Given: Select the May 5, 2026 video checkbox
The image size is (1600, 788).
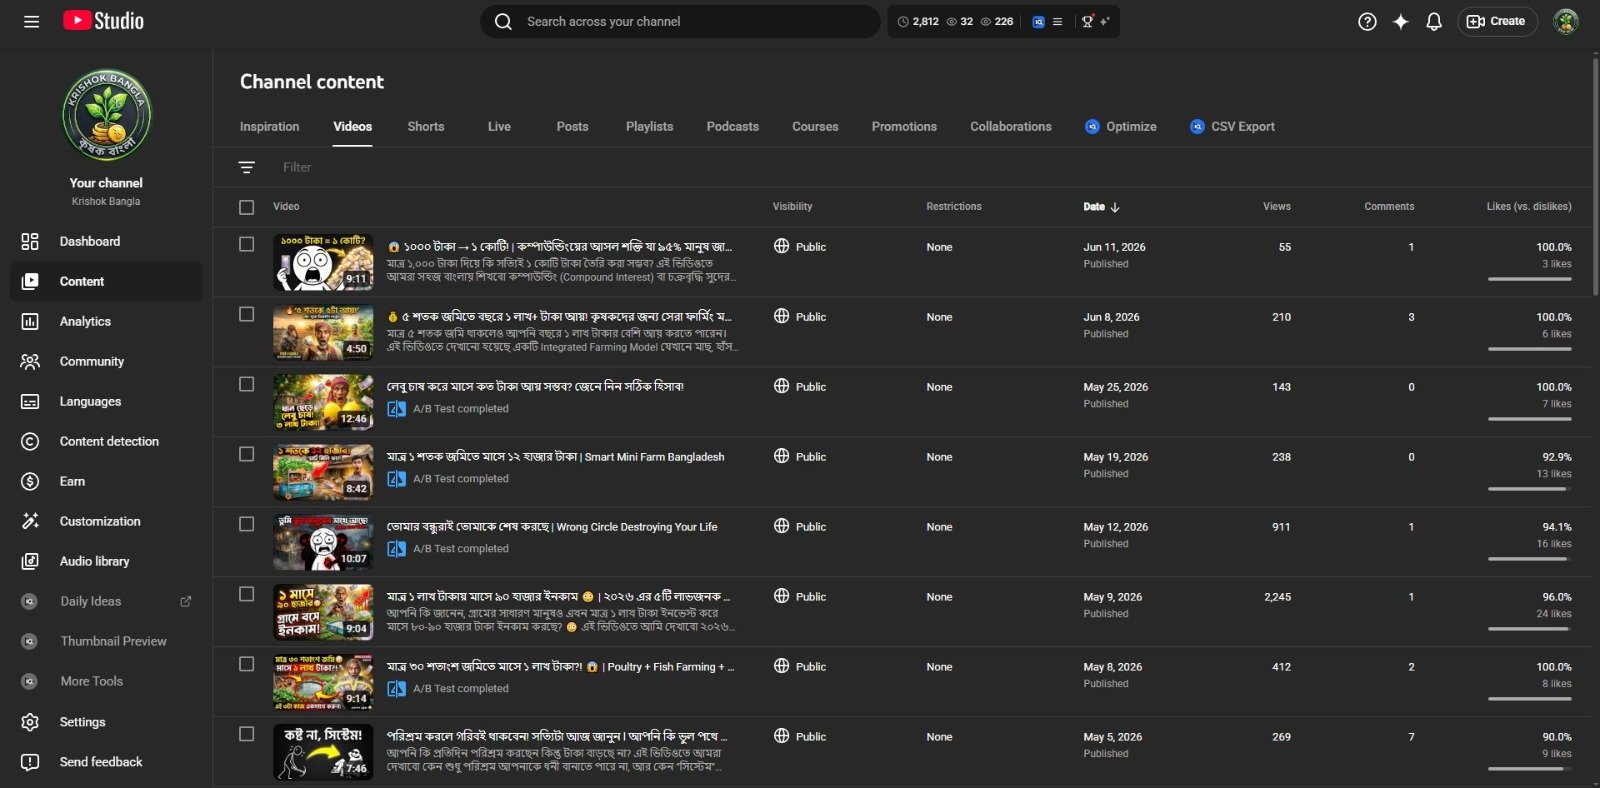Looking at the screenshot, I should tap(247, 734).
